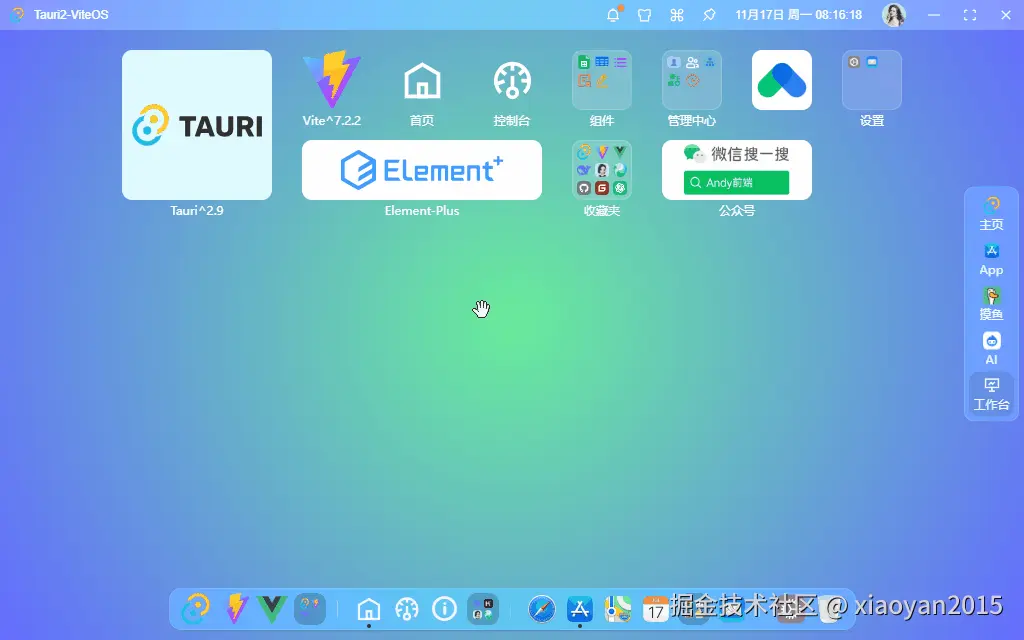Open the 组件 folder on the desktop
The height and width of the screenshot is (640, 1024).
tap(601, 80)
